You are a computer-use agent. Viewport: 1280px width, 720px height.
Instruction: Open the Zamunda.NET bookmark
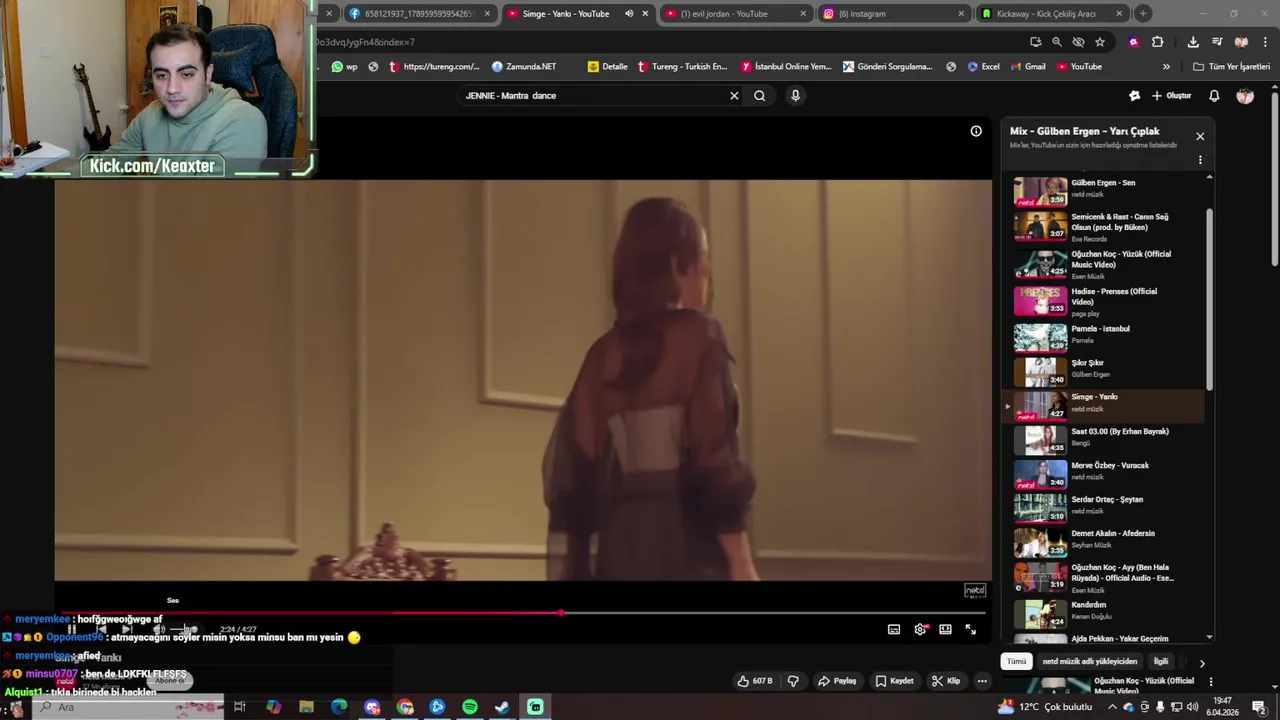click(524, 67)
